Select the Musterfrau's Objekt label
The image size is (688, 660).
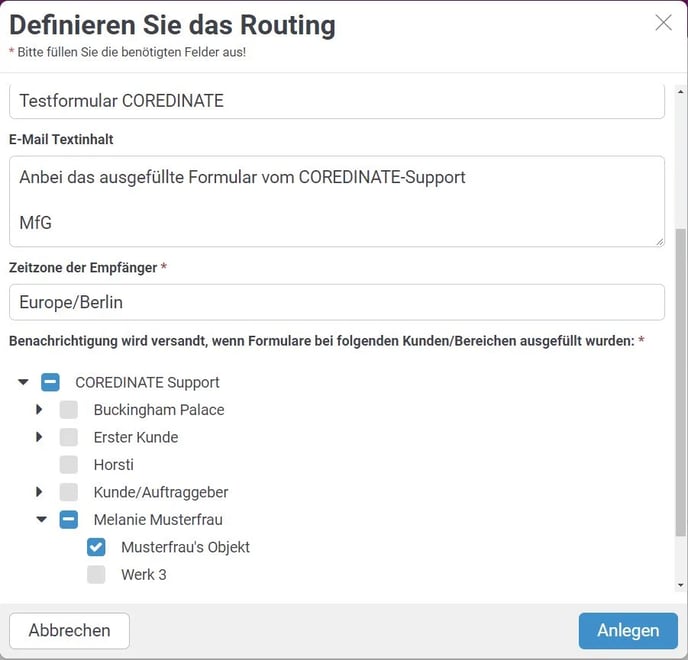pos(185,547)
